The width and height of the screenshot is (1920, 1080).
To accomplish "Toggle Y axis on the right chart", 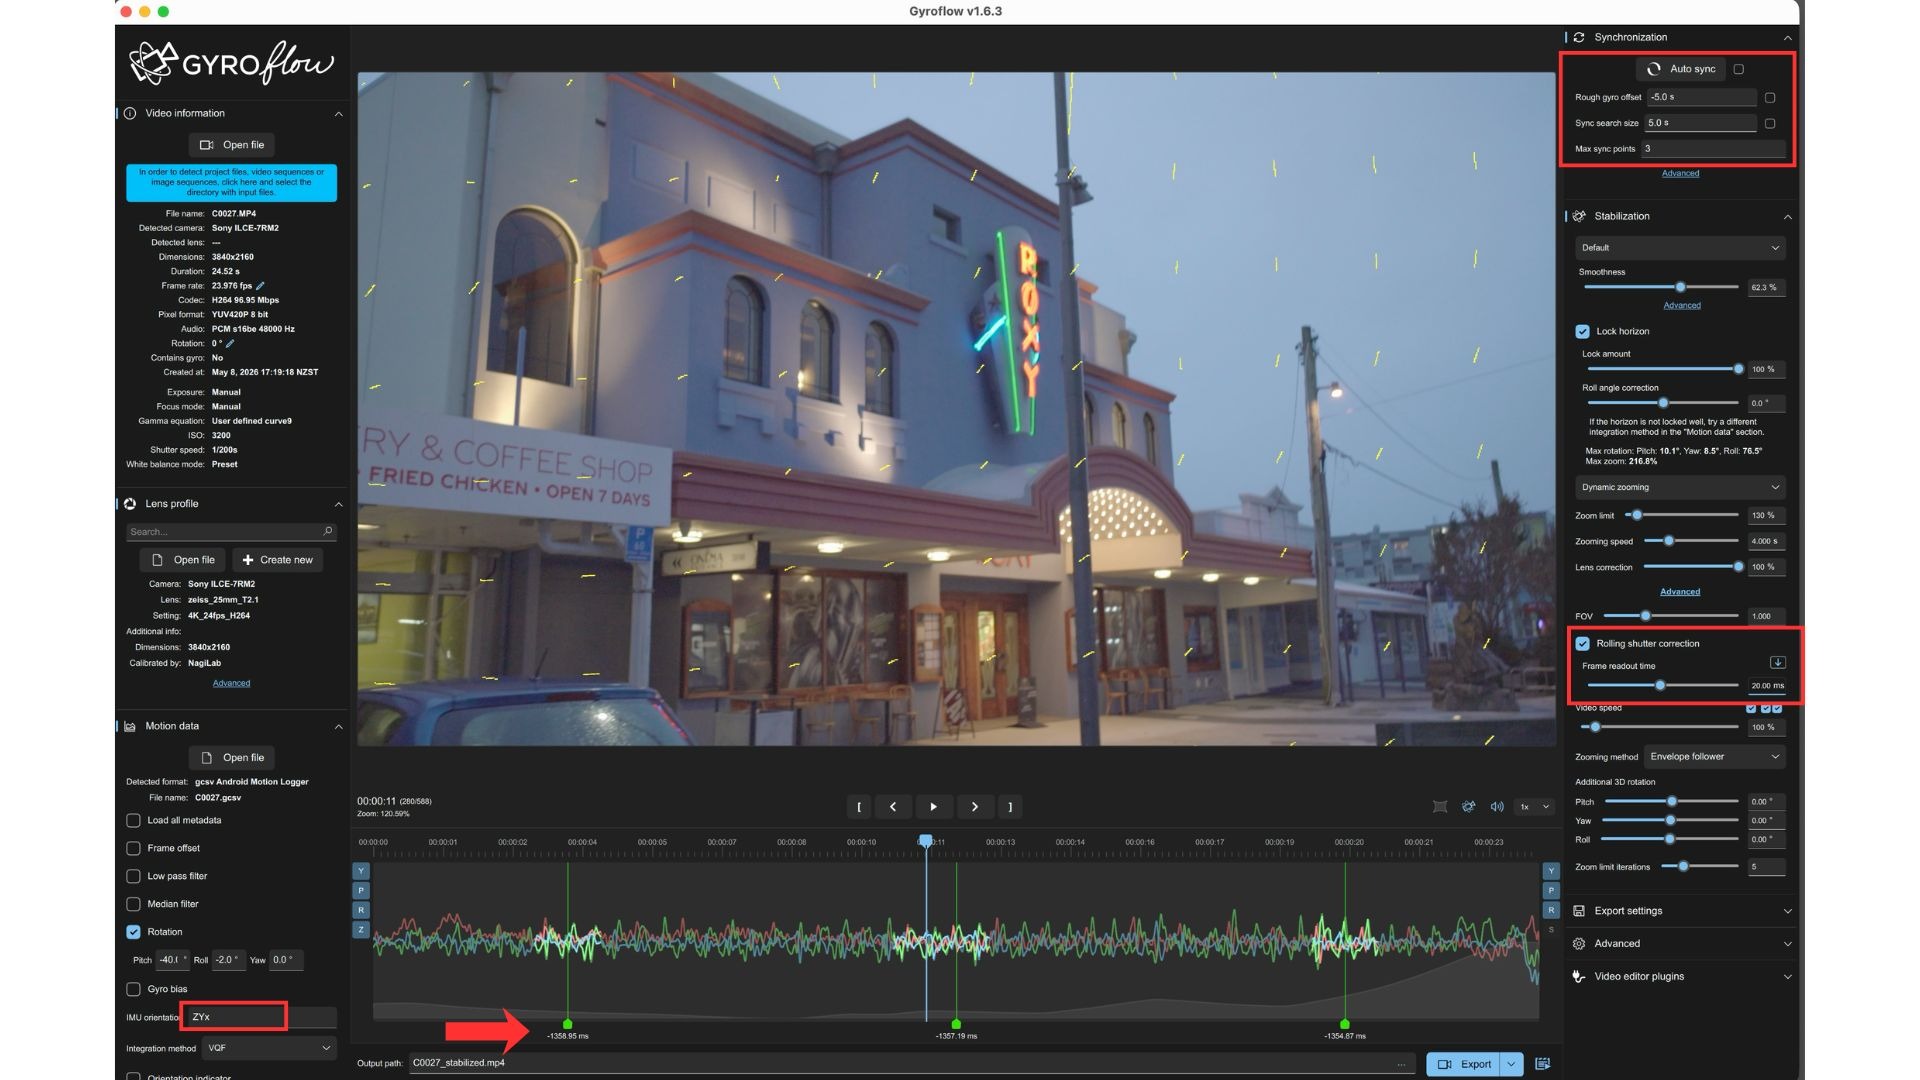I will [x=1551, y=871].
